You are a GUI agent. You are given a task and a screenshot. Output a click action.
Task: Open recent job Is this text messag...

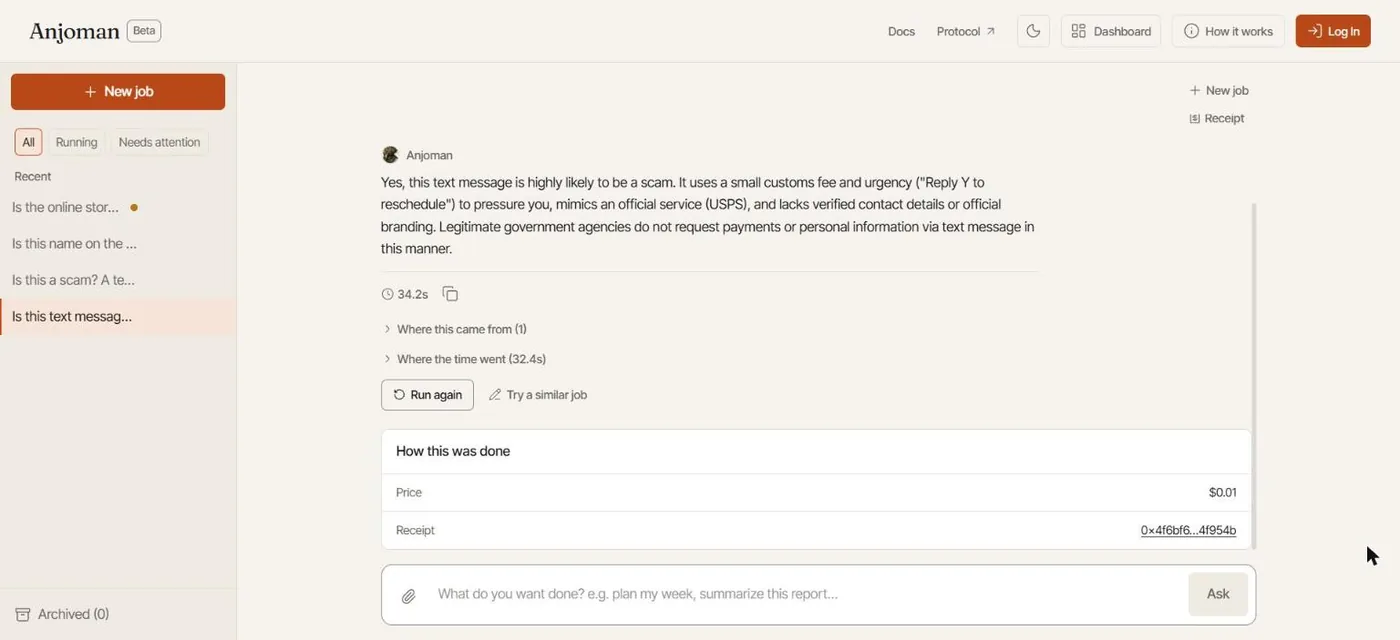118,316
